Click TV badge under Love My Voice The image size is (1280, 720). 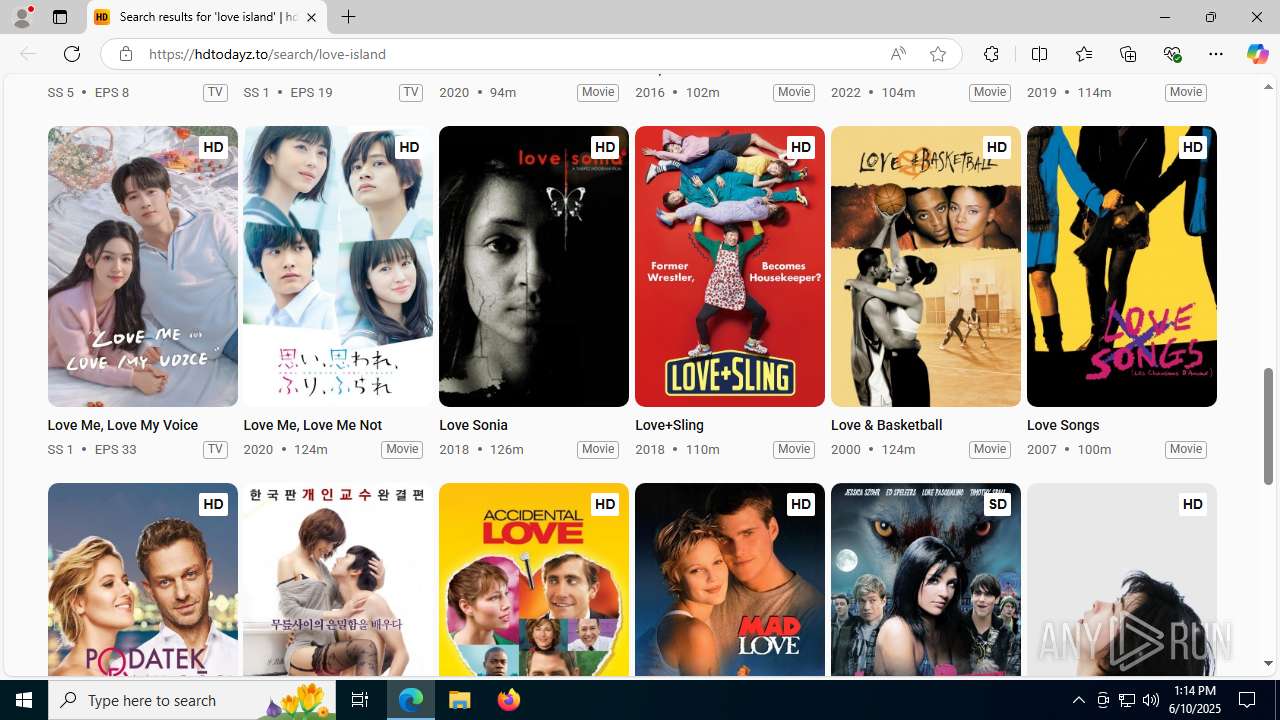(215, 449)
